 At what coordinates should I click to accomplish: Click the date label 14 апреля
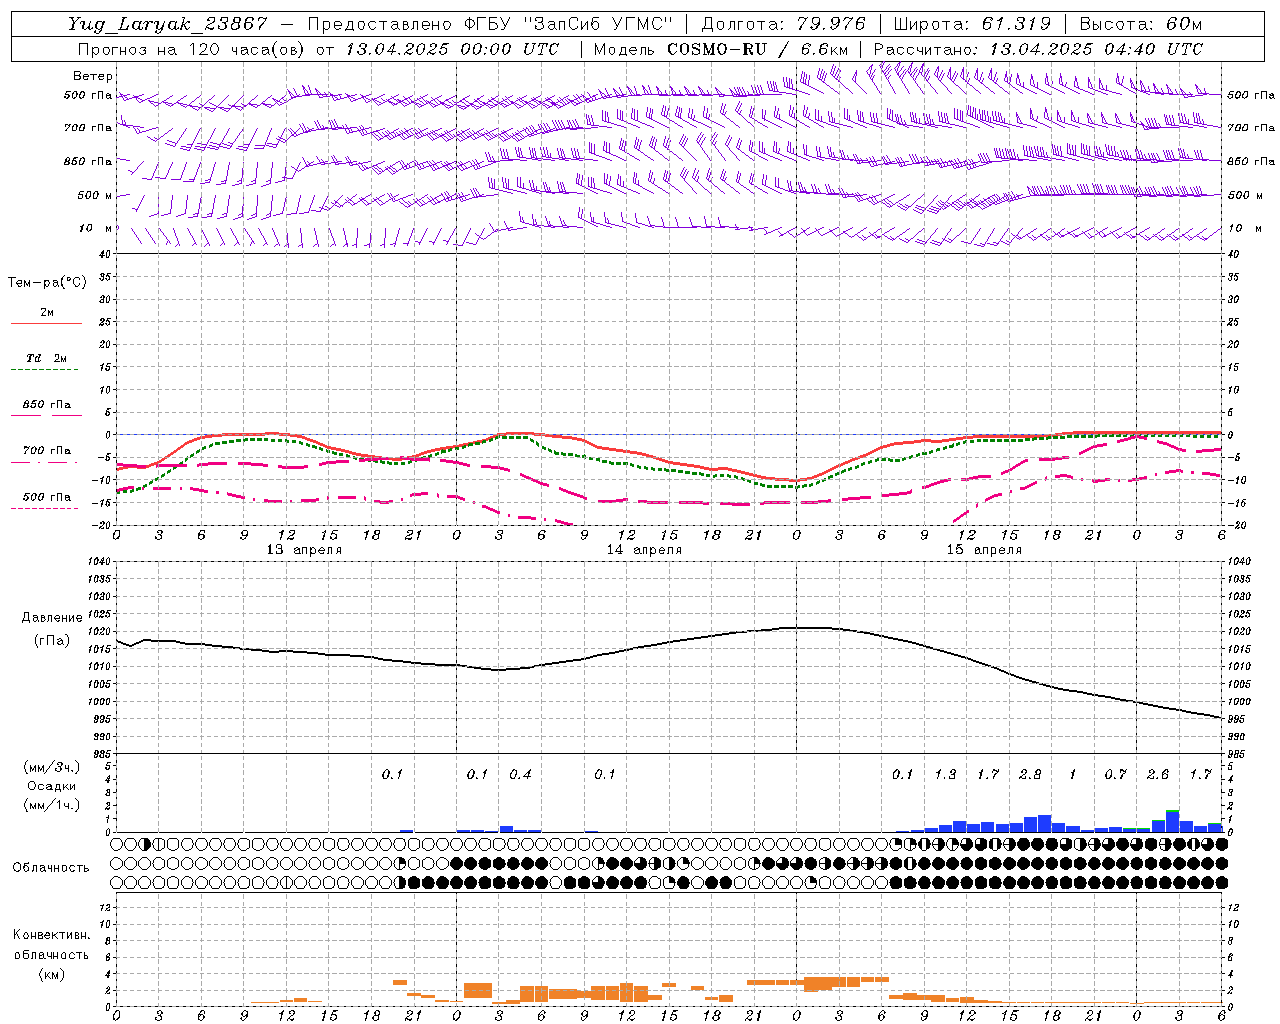click(644, 550)
